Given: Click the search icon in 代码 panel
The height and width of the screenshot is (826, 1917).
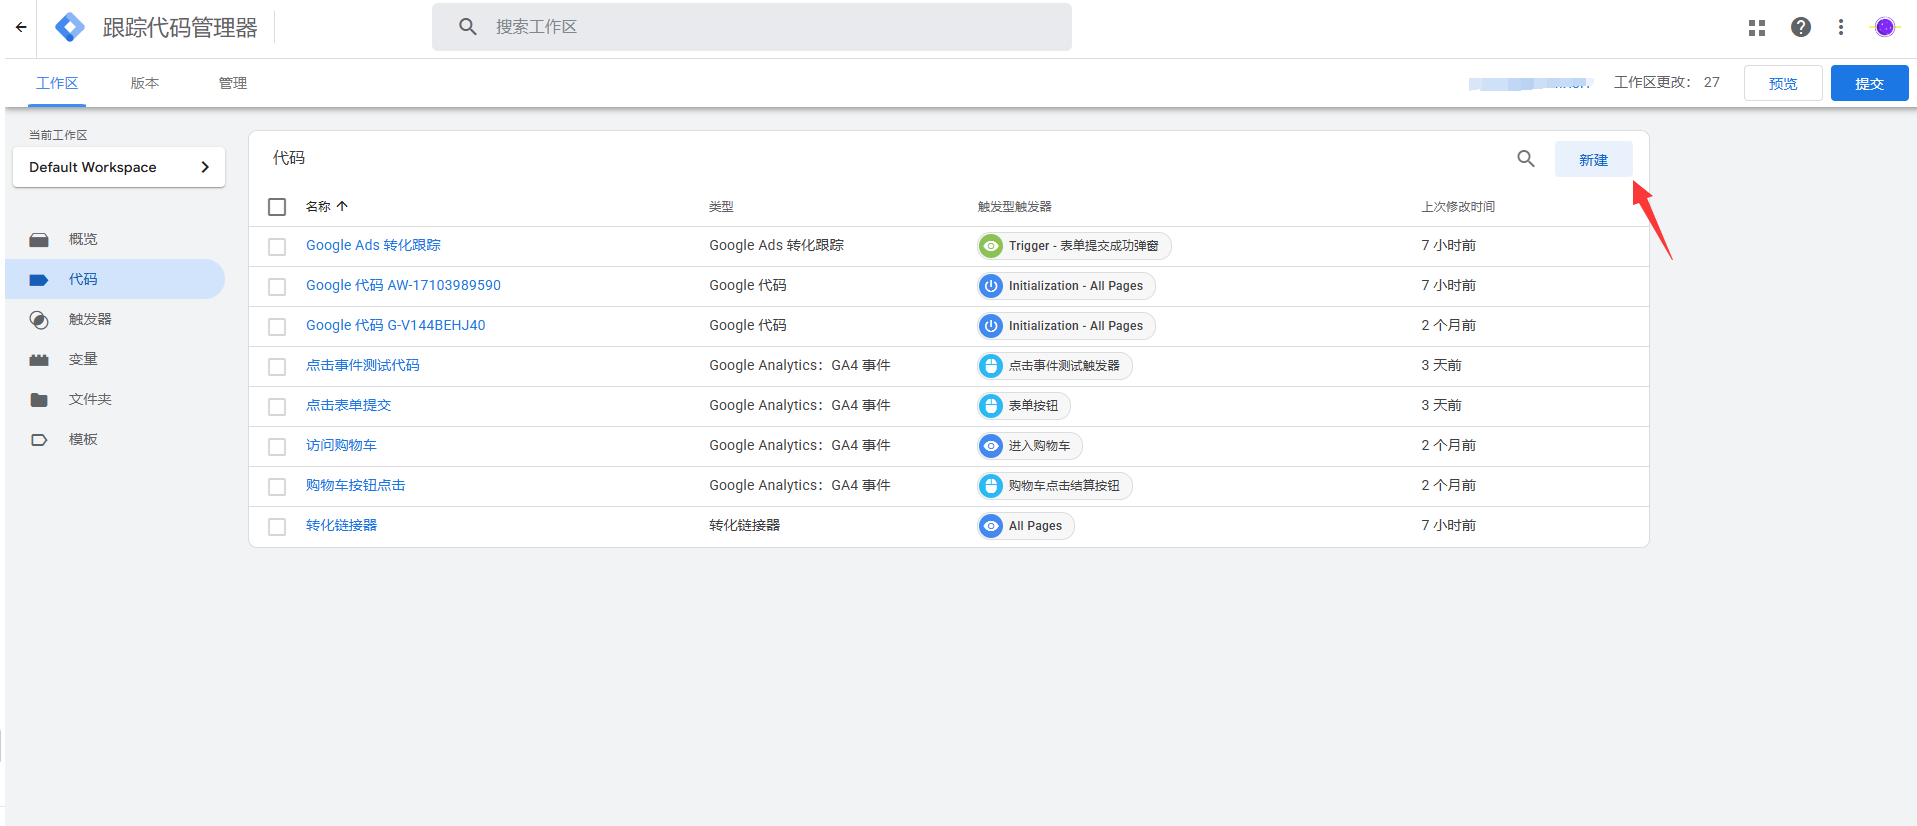Looking at the screenshot, I should point(1525,159).
